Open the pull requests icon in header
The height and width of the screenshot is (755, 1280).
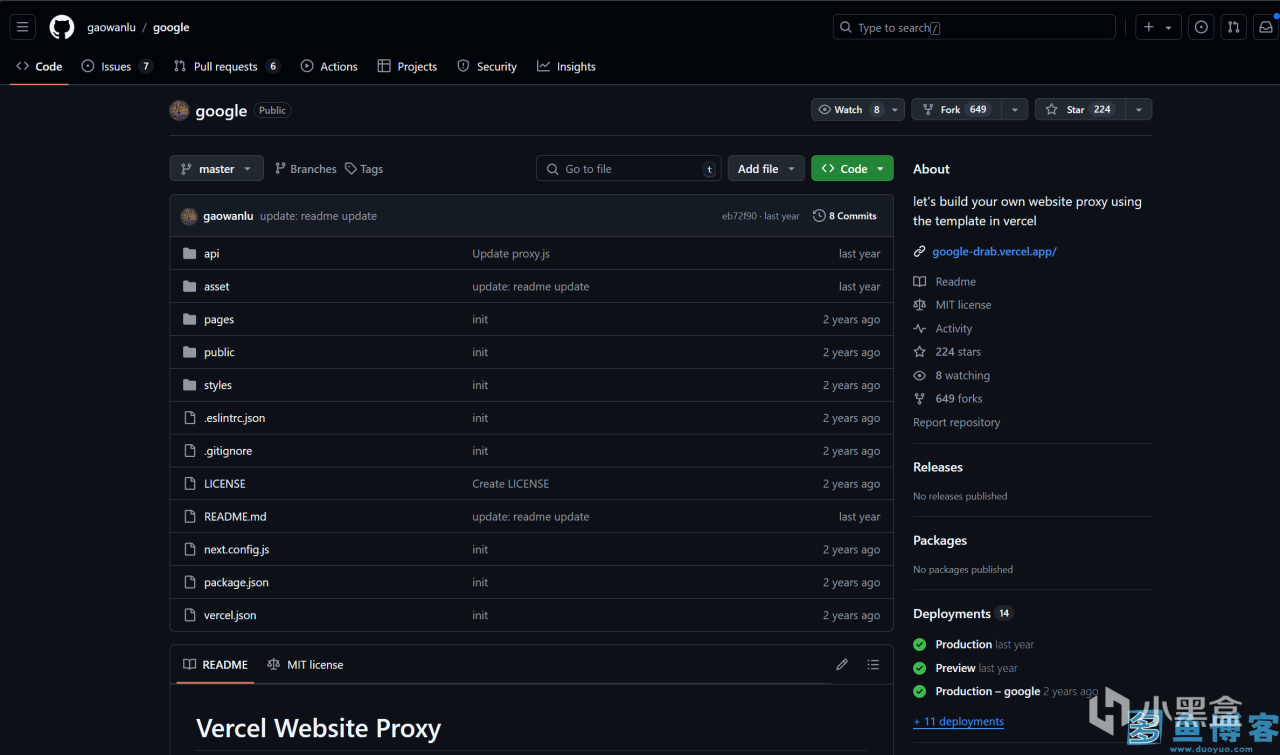(x=1233, y=27)
